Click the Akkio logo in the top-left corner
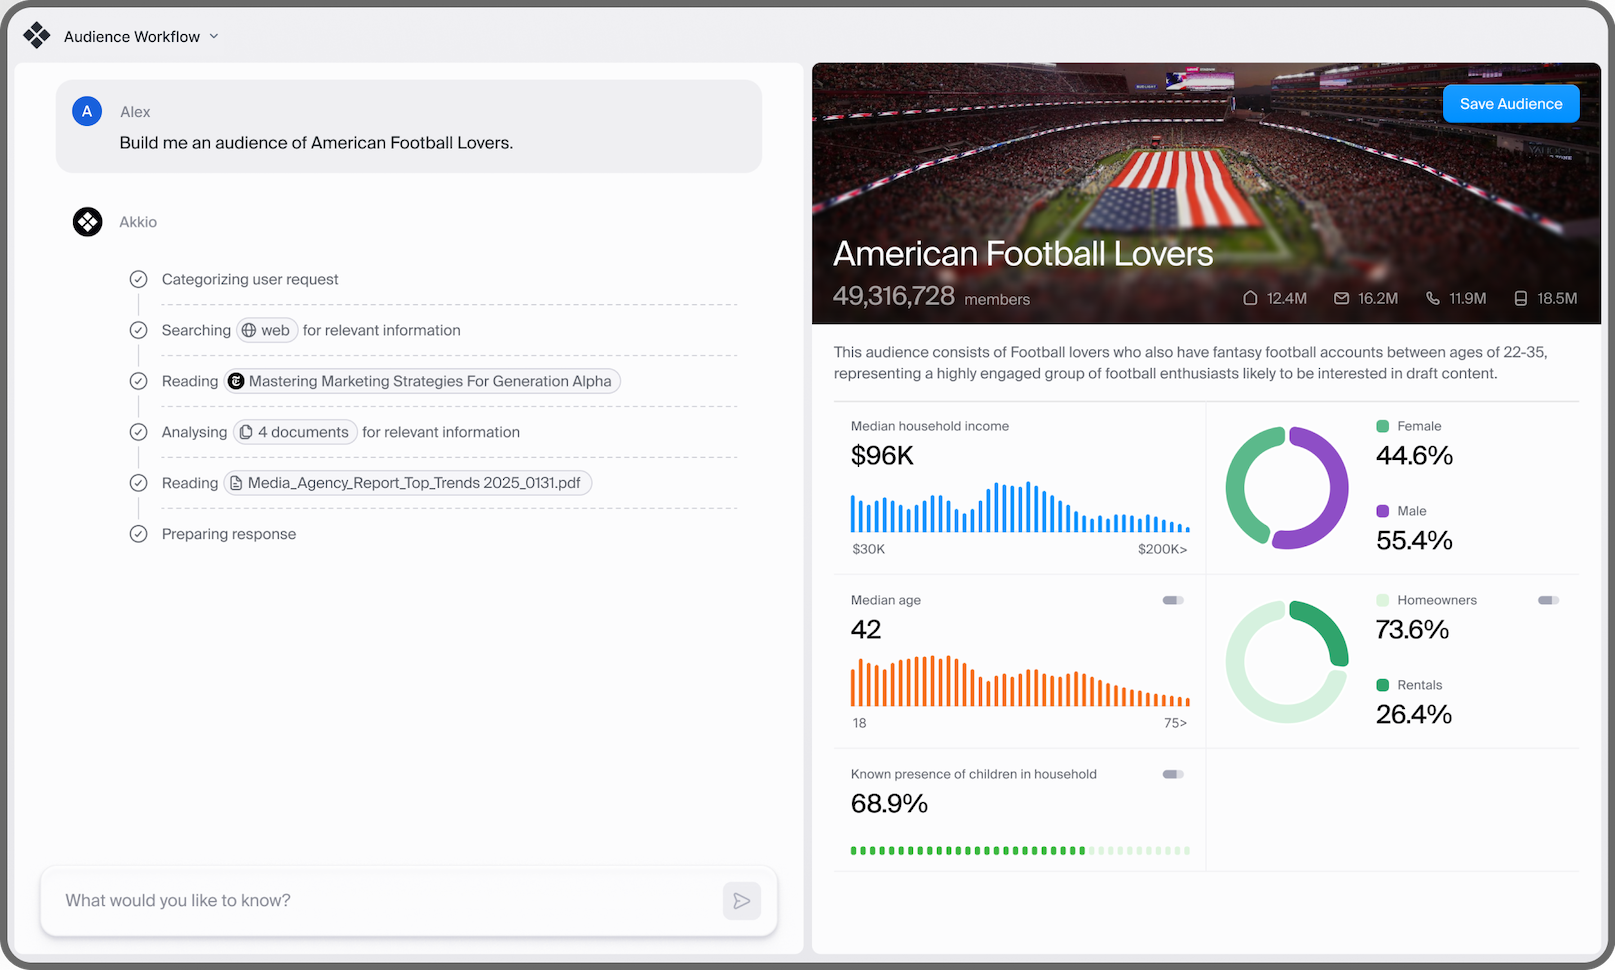The height and width of the screenshot is (970, 1615). coord(36,35)
